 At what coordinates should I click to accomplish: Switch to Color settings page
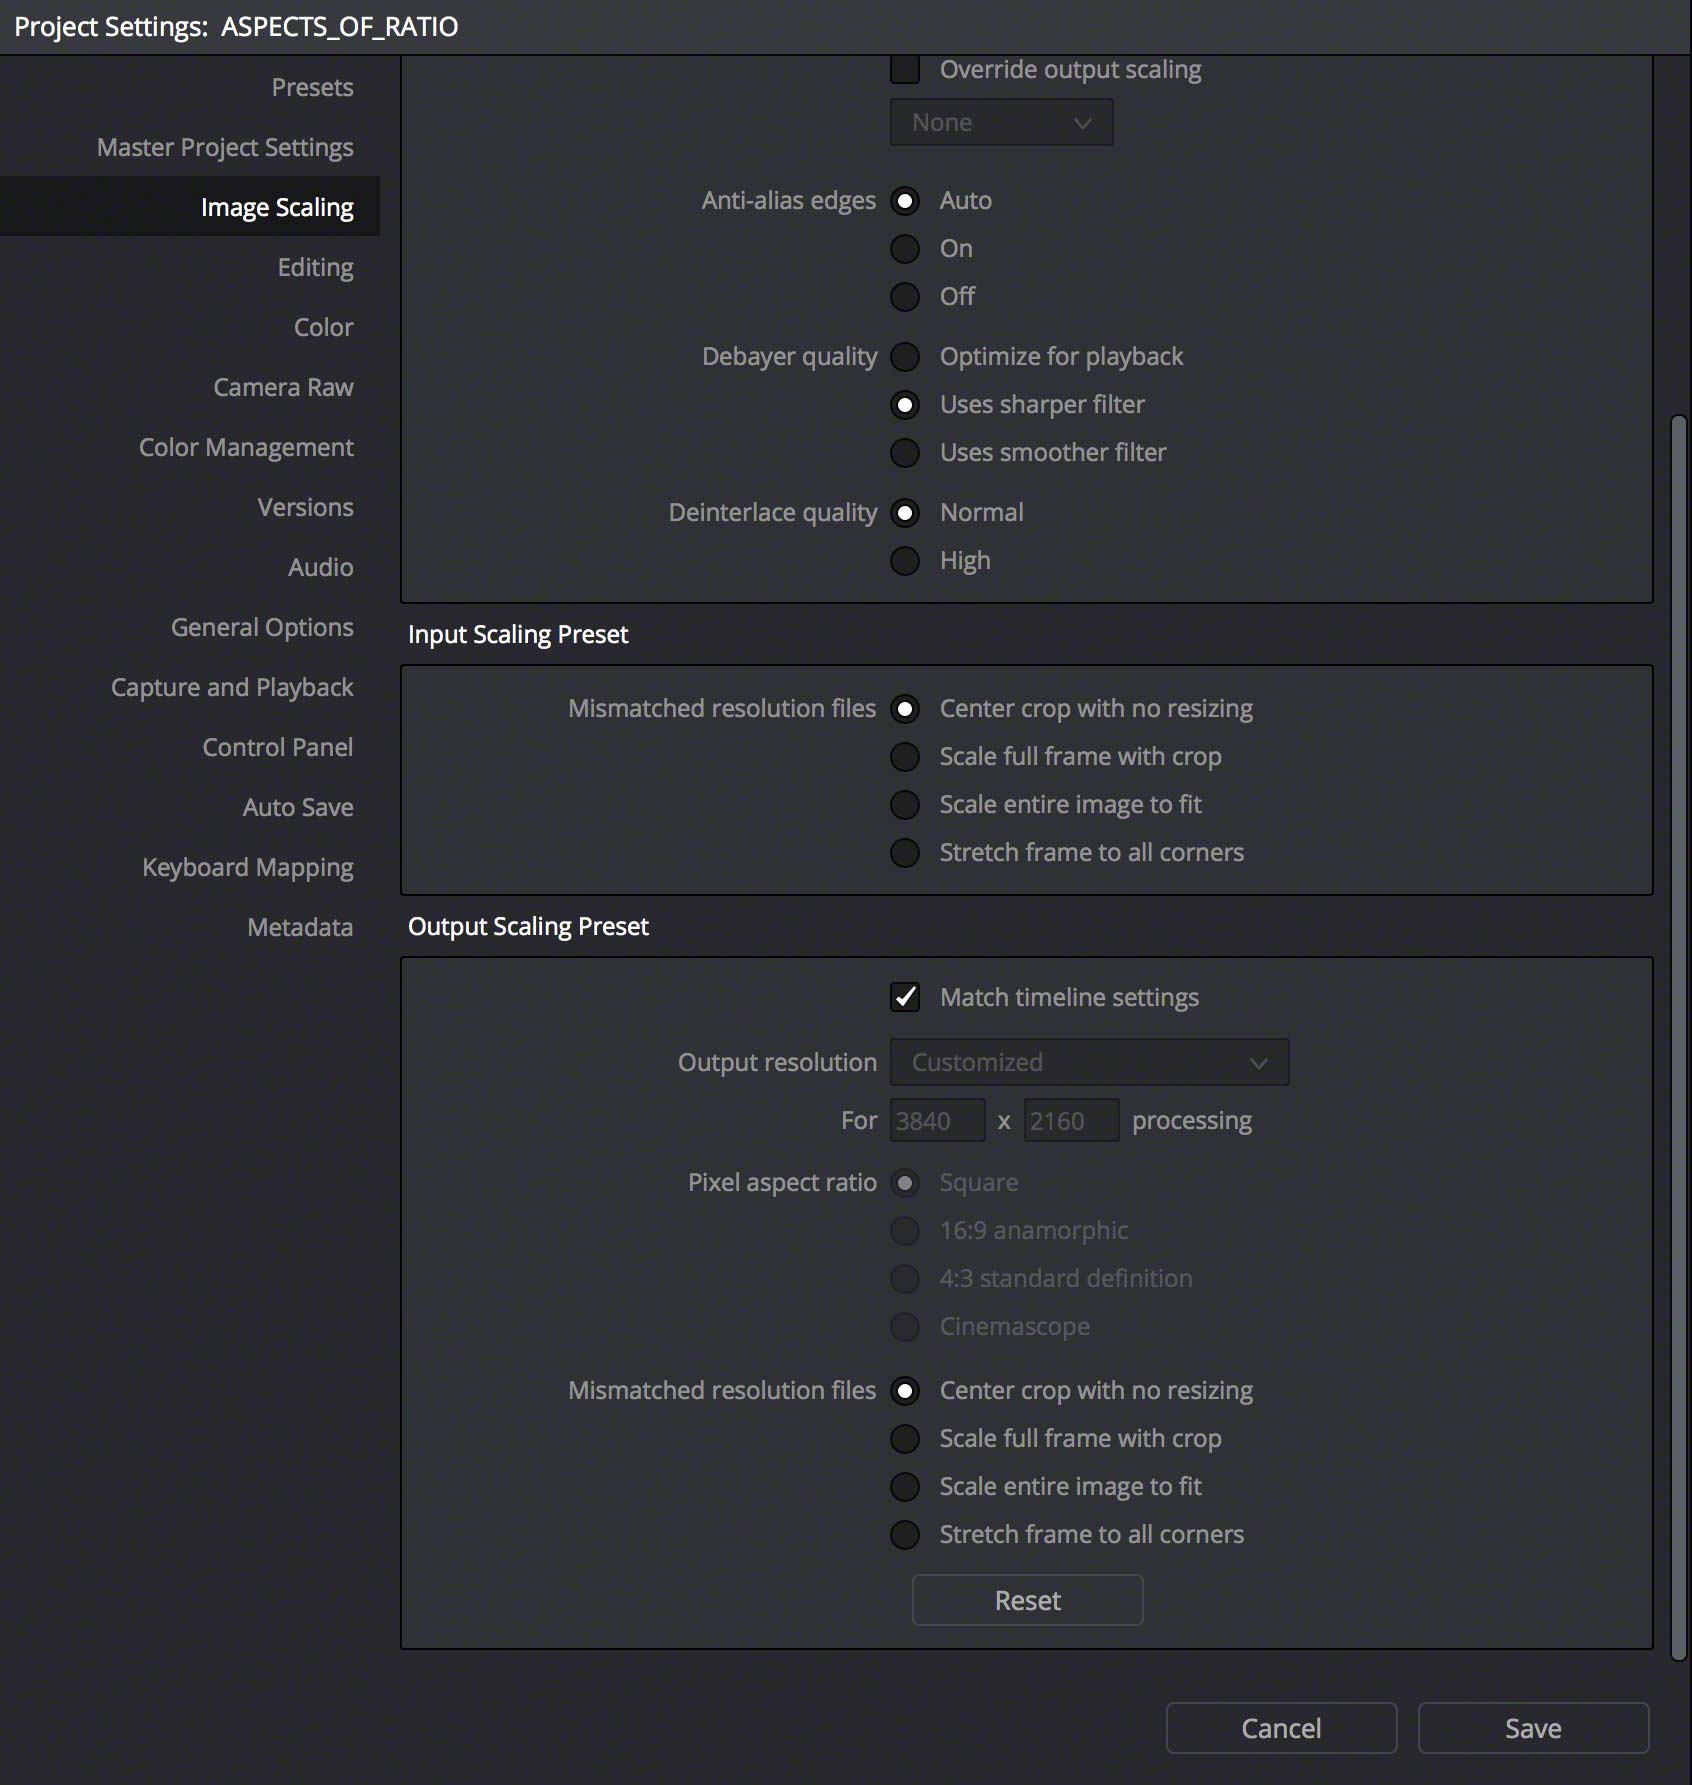point(323,327)
